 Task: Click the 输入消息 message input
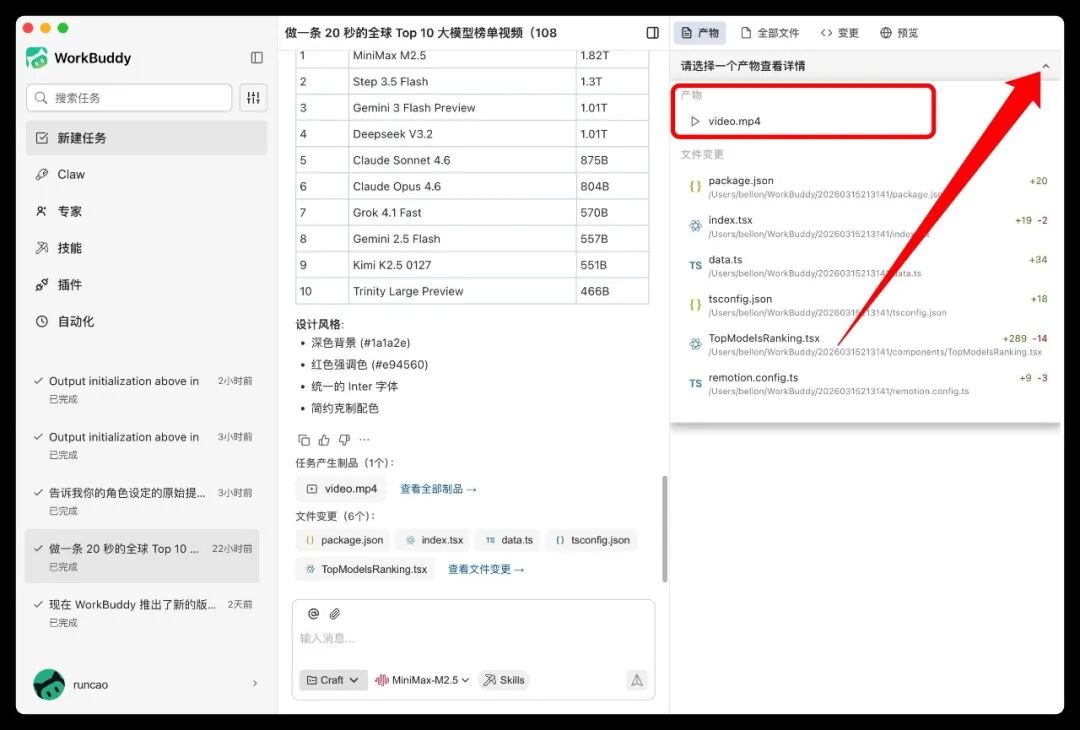(x=474, y=638)
